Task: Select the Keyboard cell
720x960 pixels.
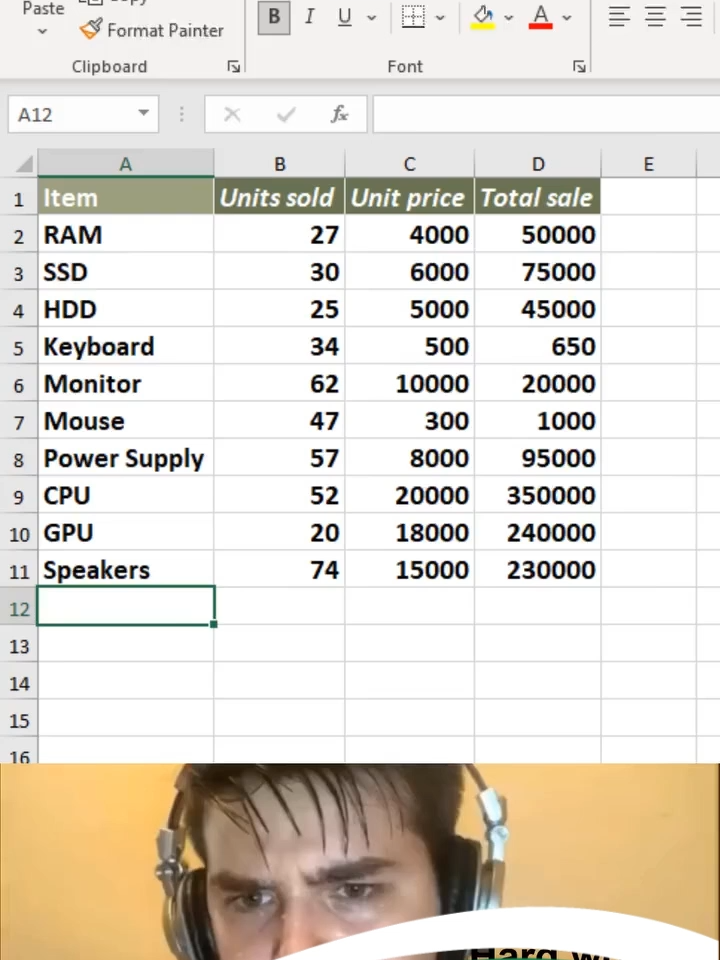Action: point(126,347)
